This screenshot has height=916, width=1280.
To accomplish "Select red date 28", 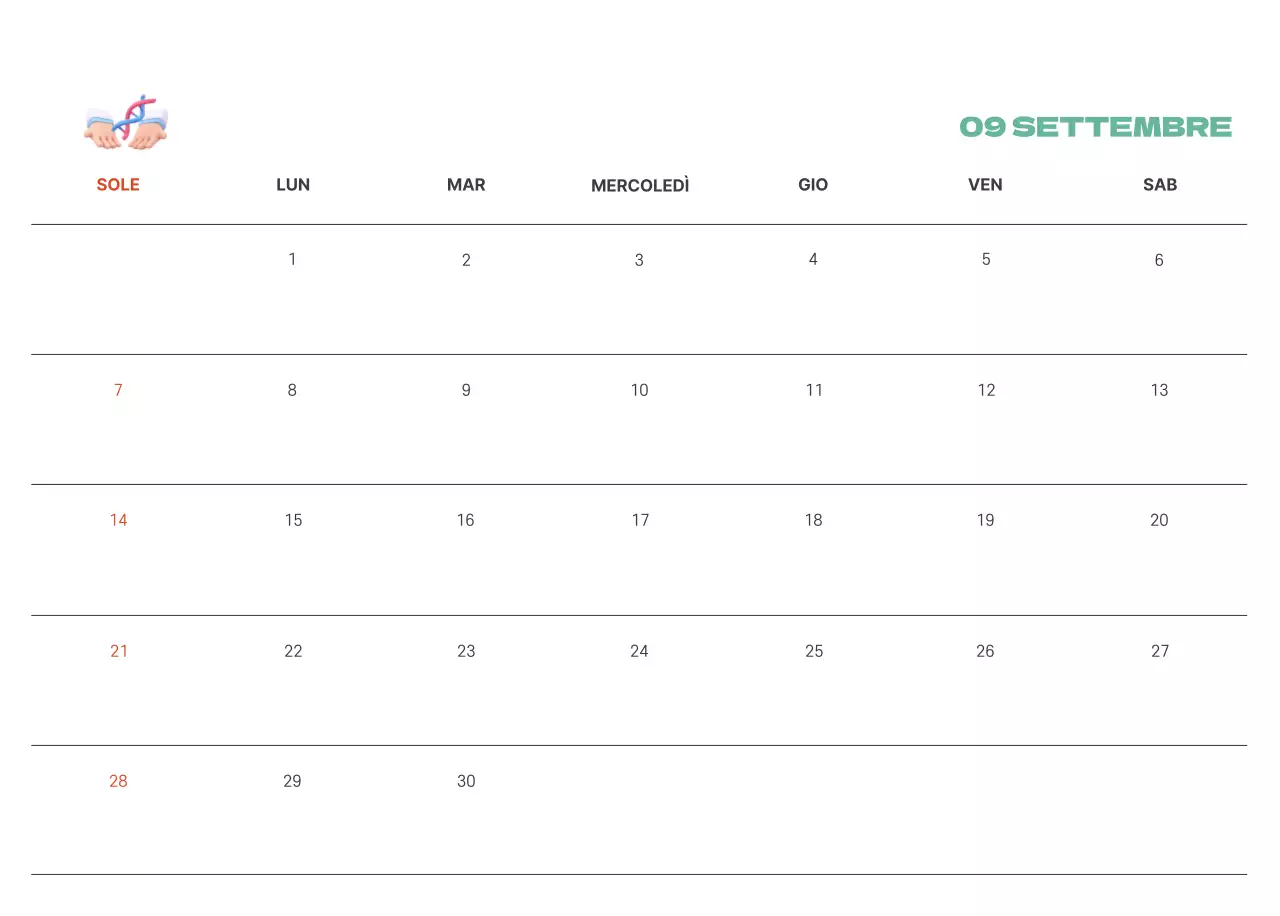I will [119, 781].
